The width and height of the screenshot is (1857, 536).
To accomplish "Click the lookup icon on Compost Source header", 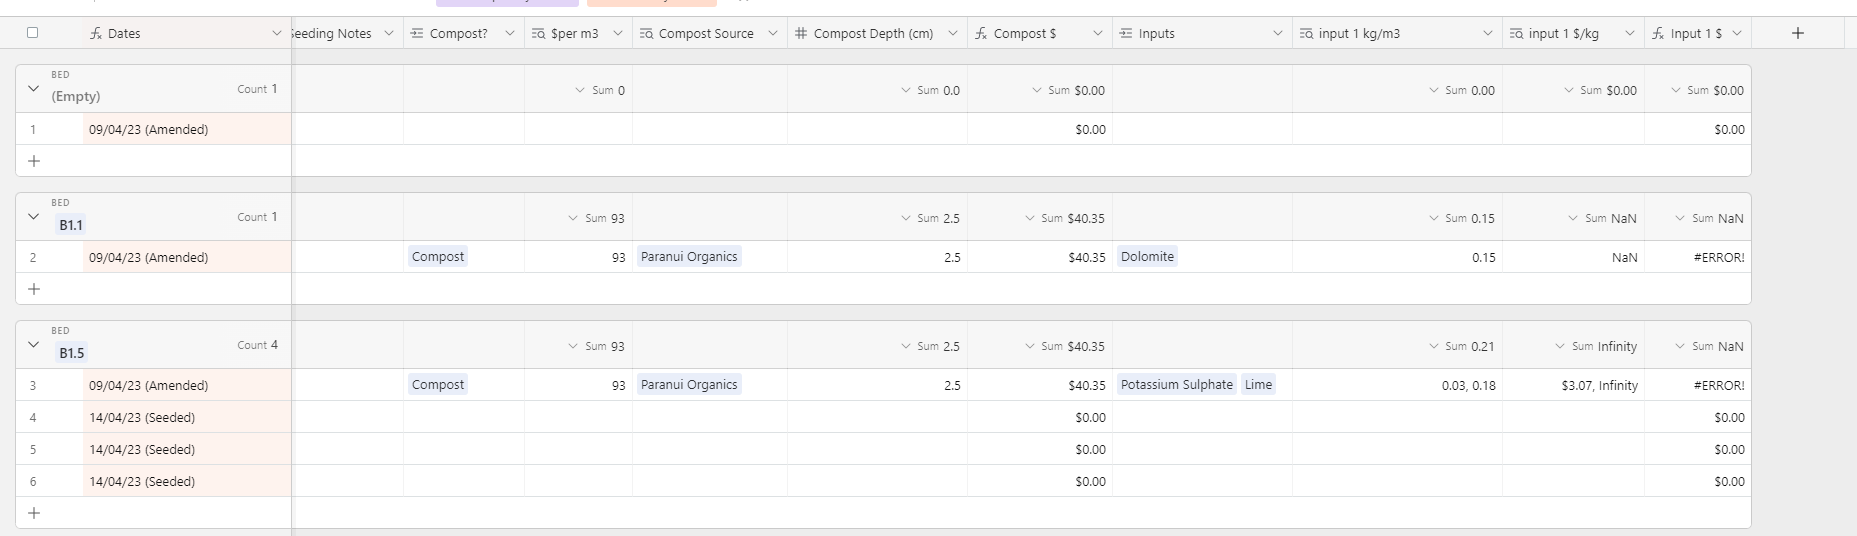I will coord(646,33).
